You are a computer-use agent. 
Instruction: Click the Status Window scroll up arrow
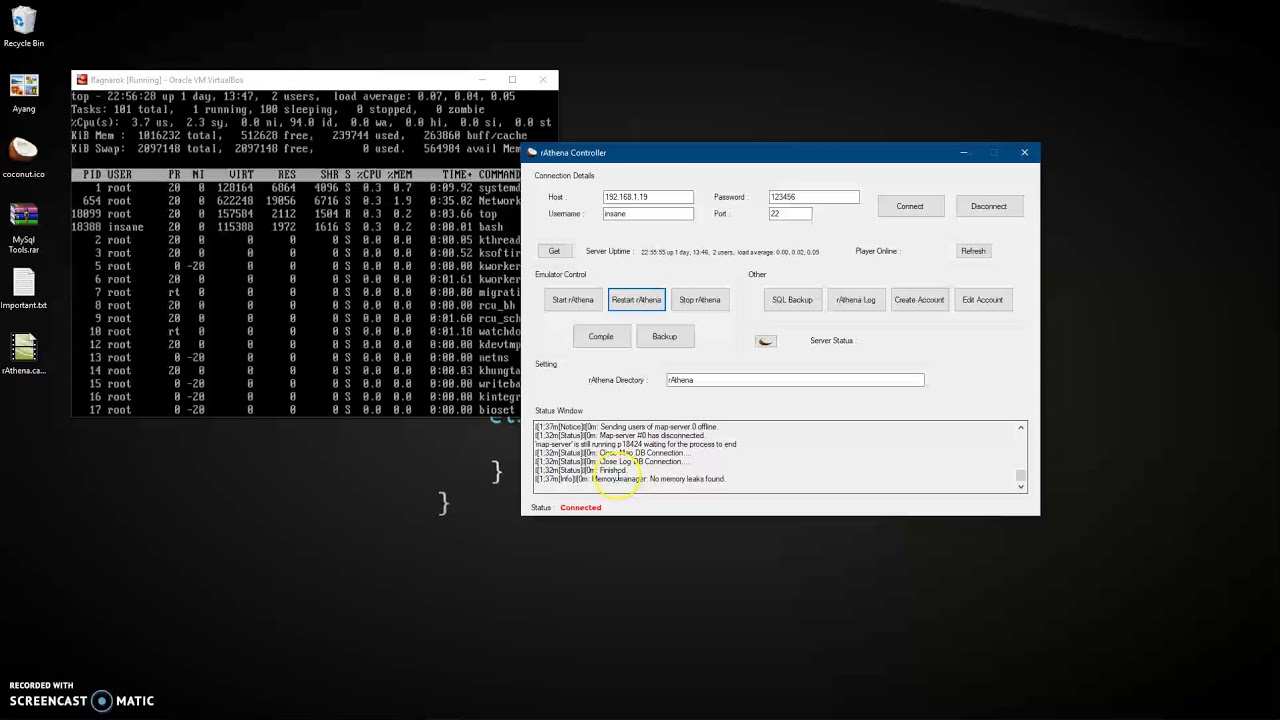(1021, 428)
